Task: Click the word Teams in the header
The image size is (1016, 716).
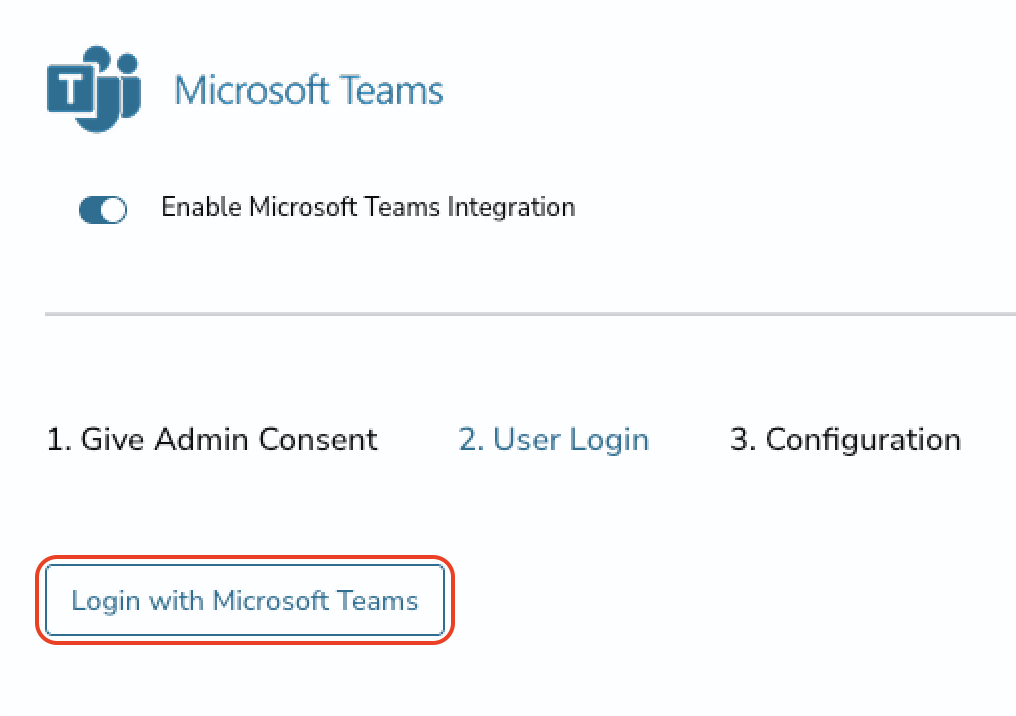Action: click(391, 90)
